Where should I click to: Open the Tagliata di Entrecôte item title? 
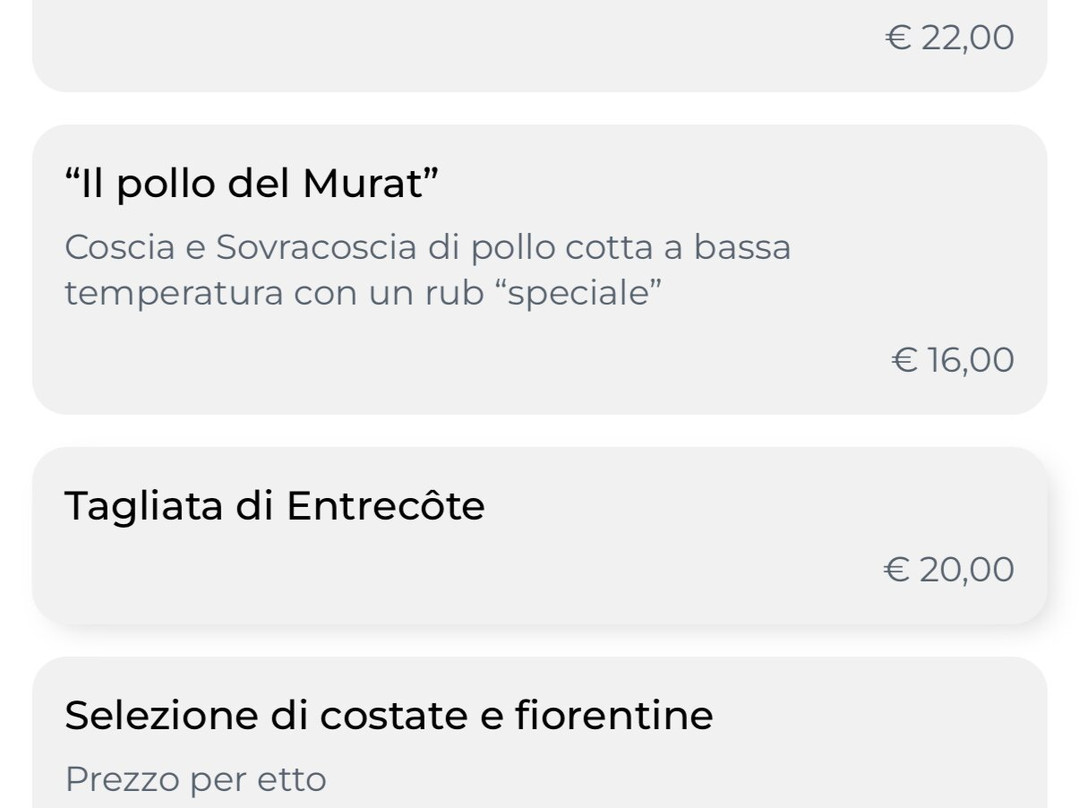pyautogui.click(x=274, y=506)
